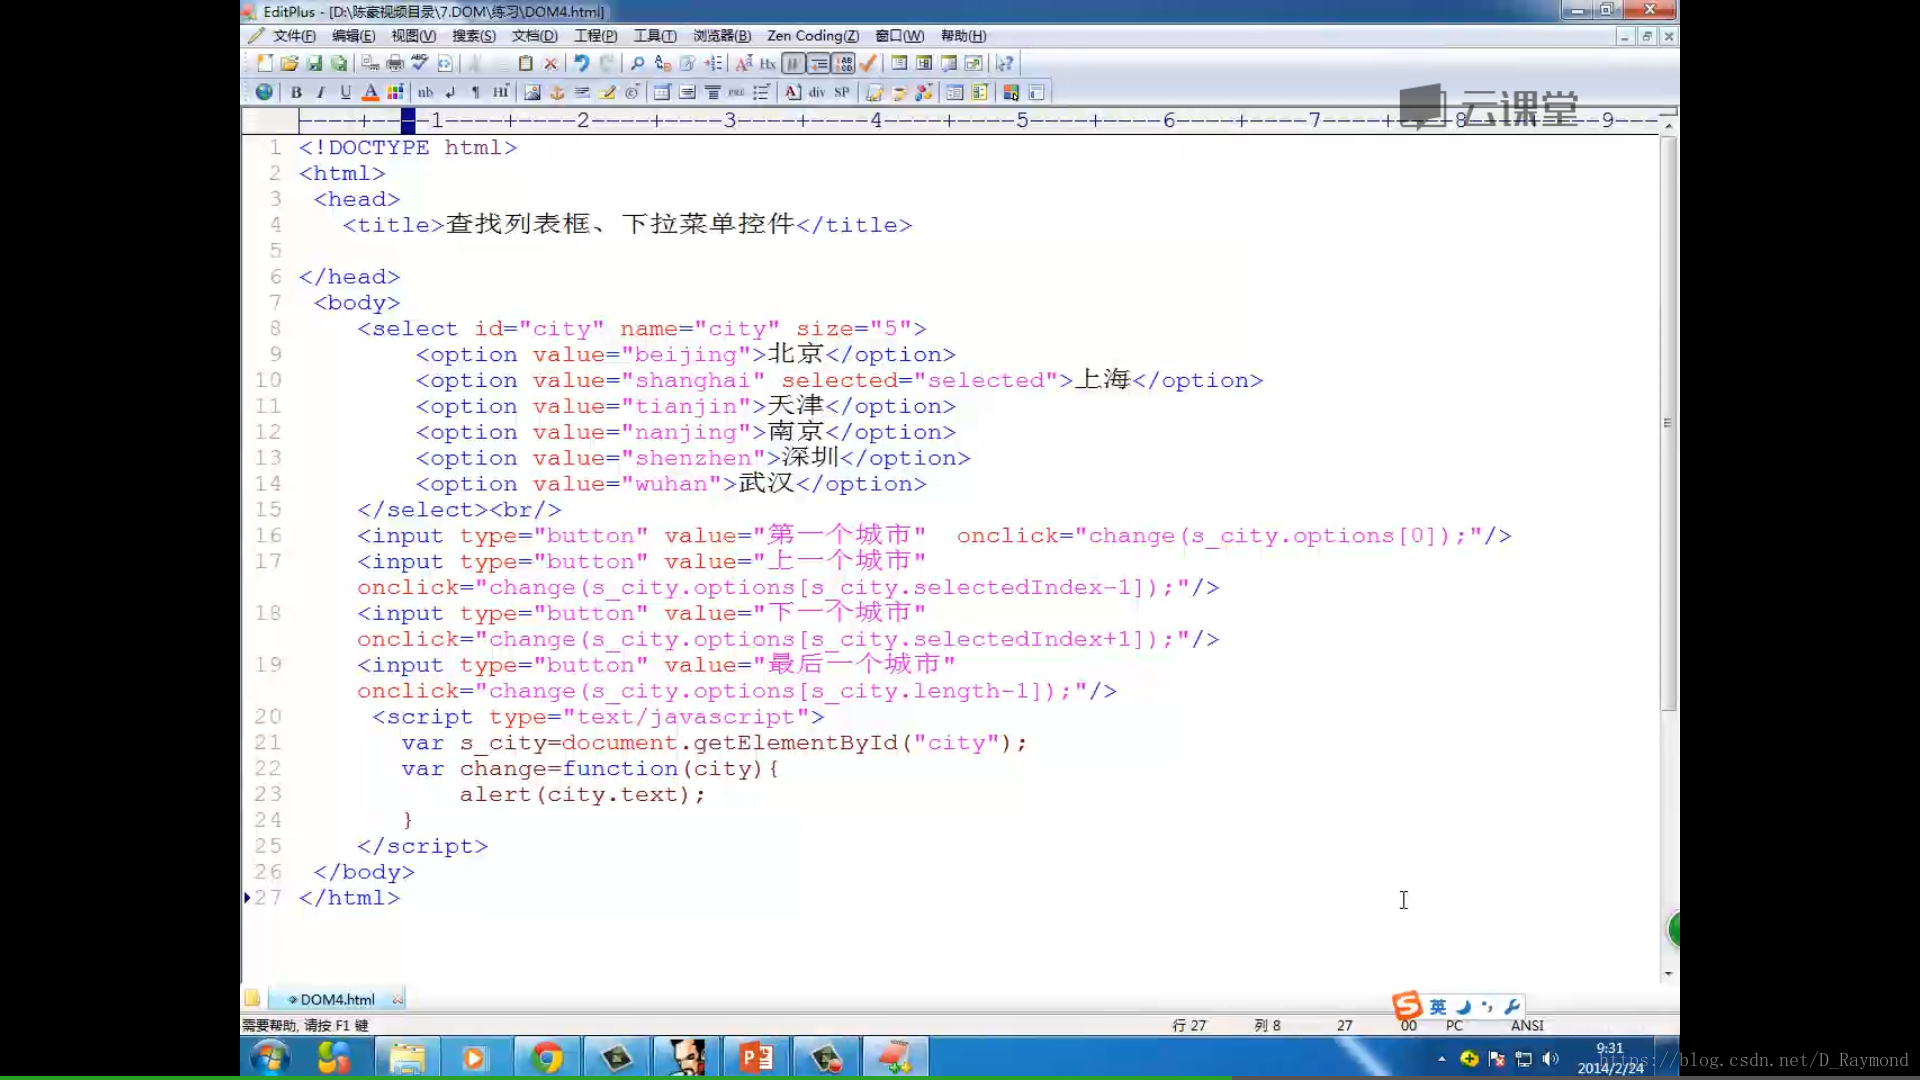
Task: Click the '行 27' status bar entry
Action: point(1189,1025)
